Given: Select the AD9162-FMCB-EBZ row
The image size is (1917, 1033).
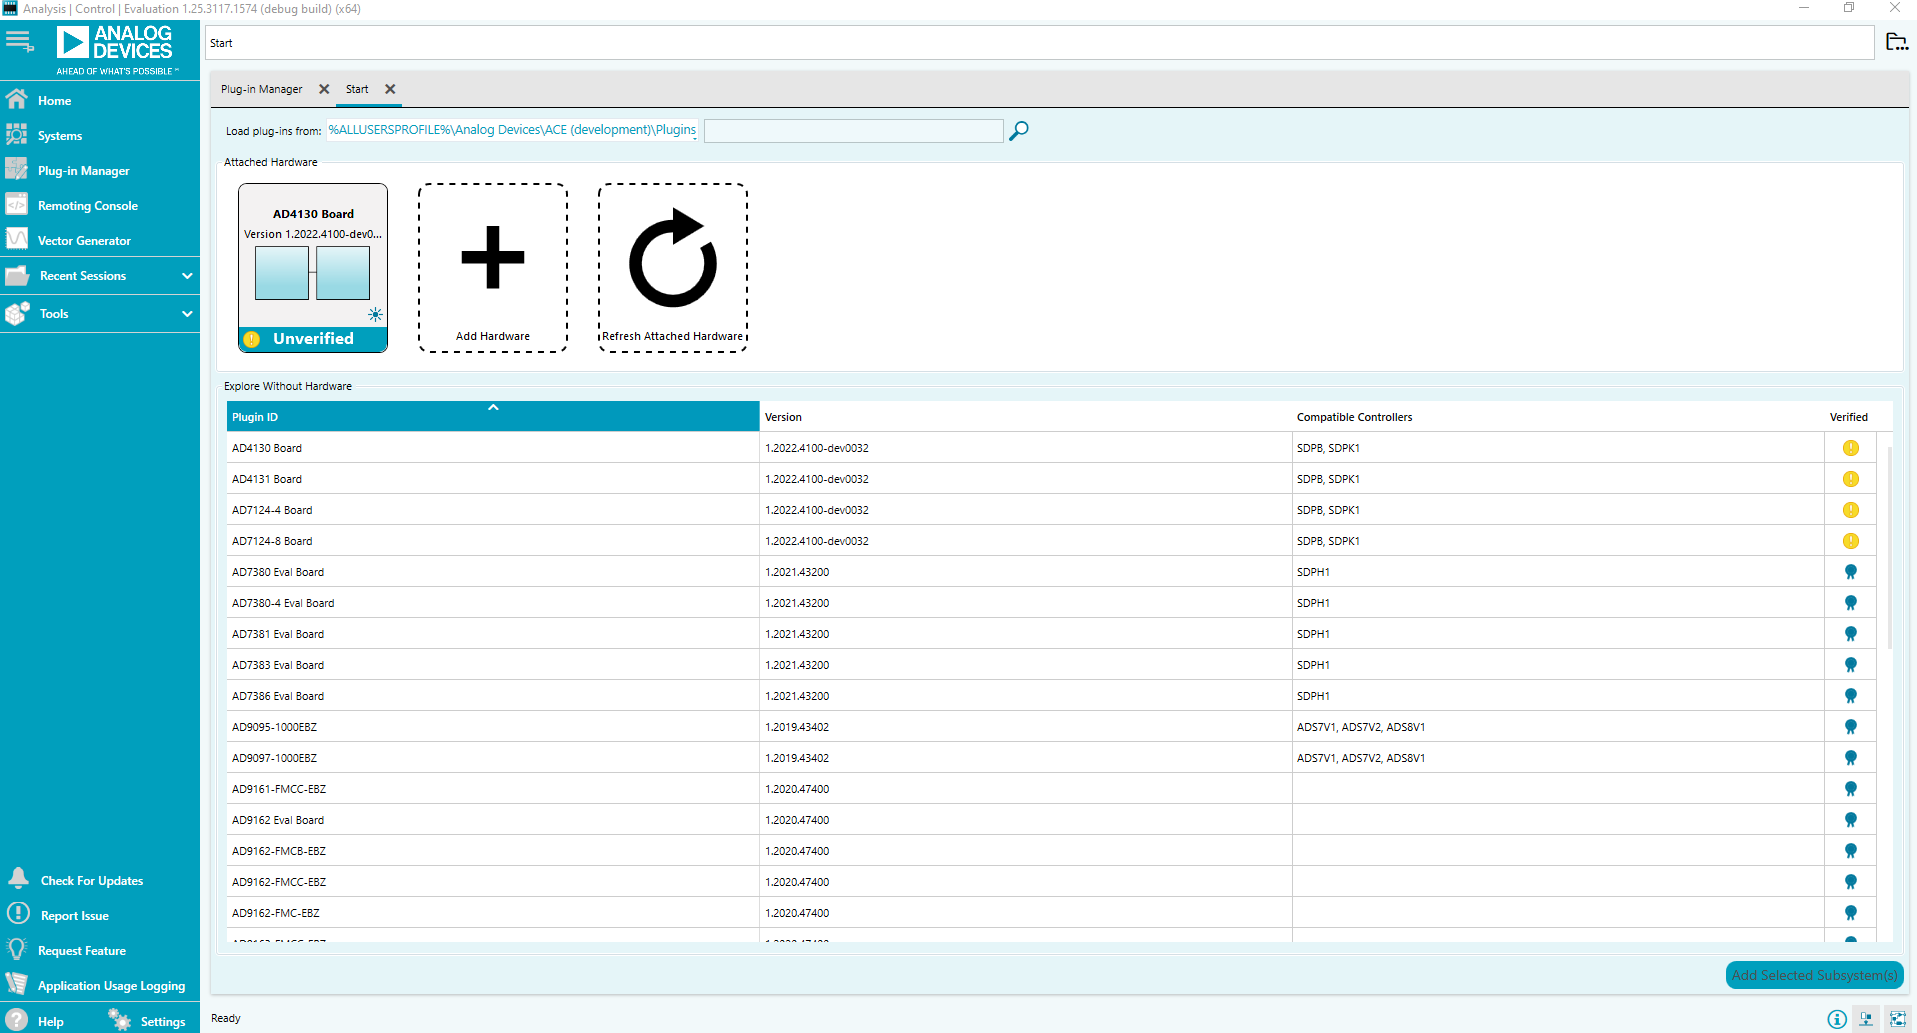Looking at the screenshot, I should 1051,851.
